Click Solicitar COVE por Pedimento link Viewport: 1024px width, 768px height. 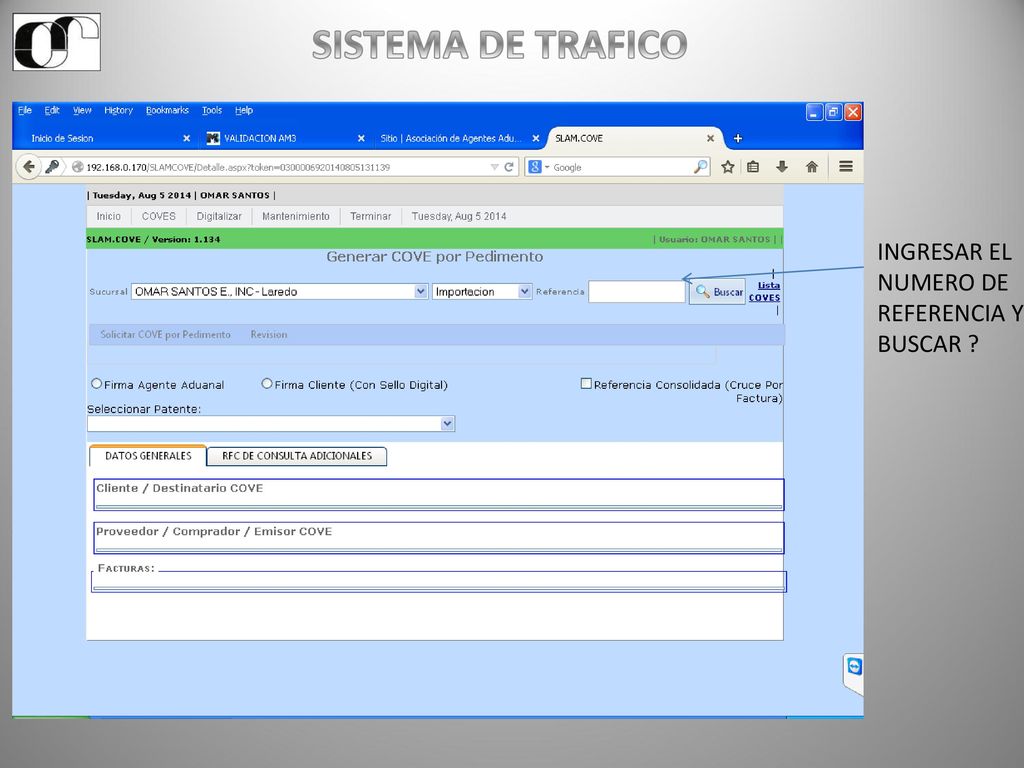tap(165, 334)
